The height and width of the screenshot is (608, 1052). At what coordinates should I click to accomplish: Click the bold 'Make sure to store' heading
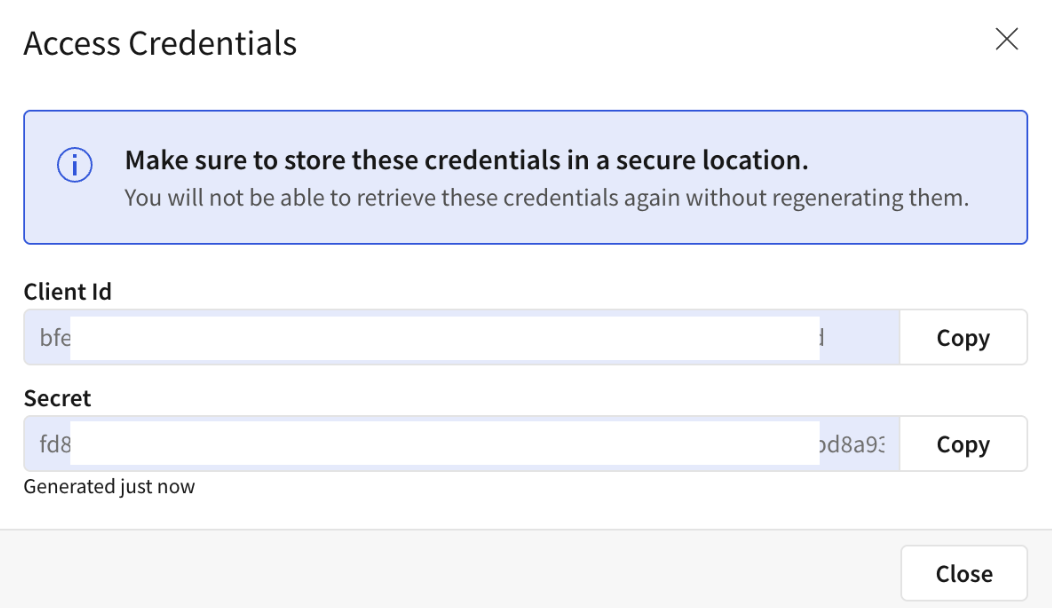coord(466,160)
